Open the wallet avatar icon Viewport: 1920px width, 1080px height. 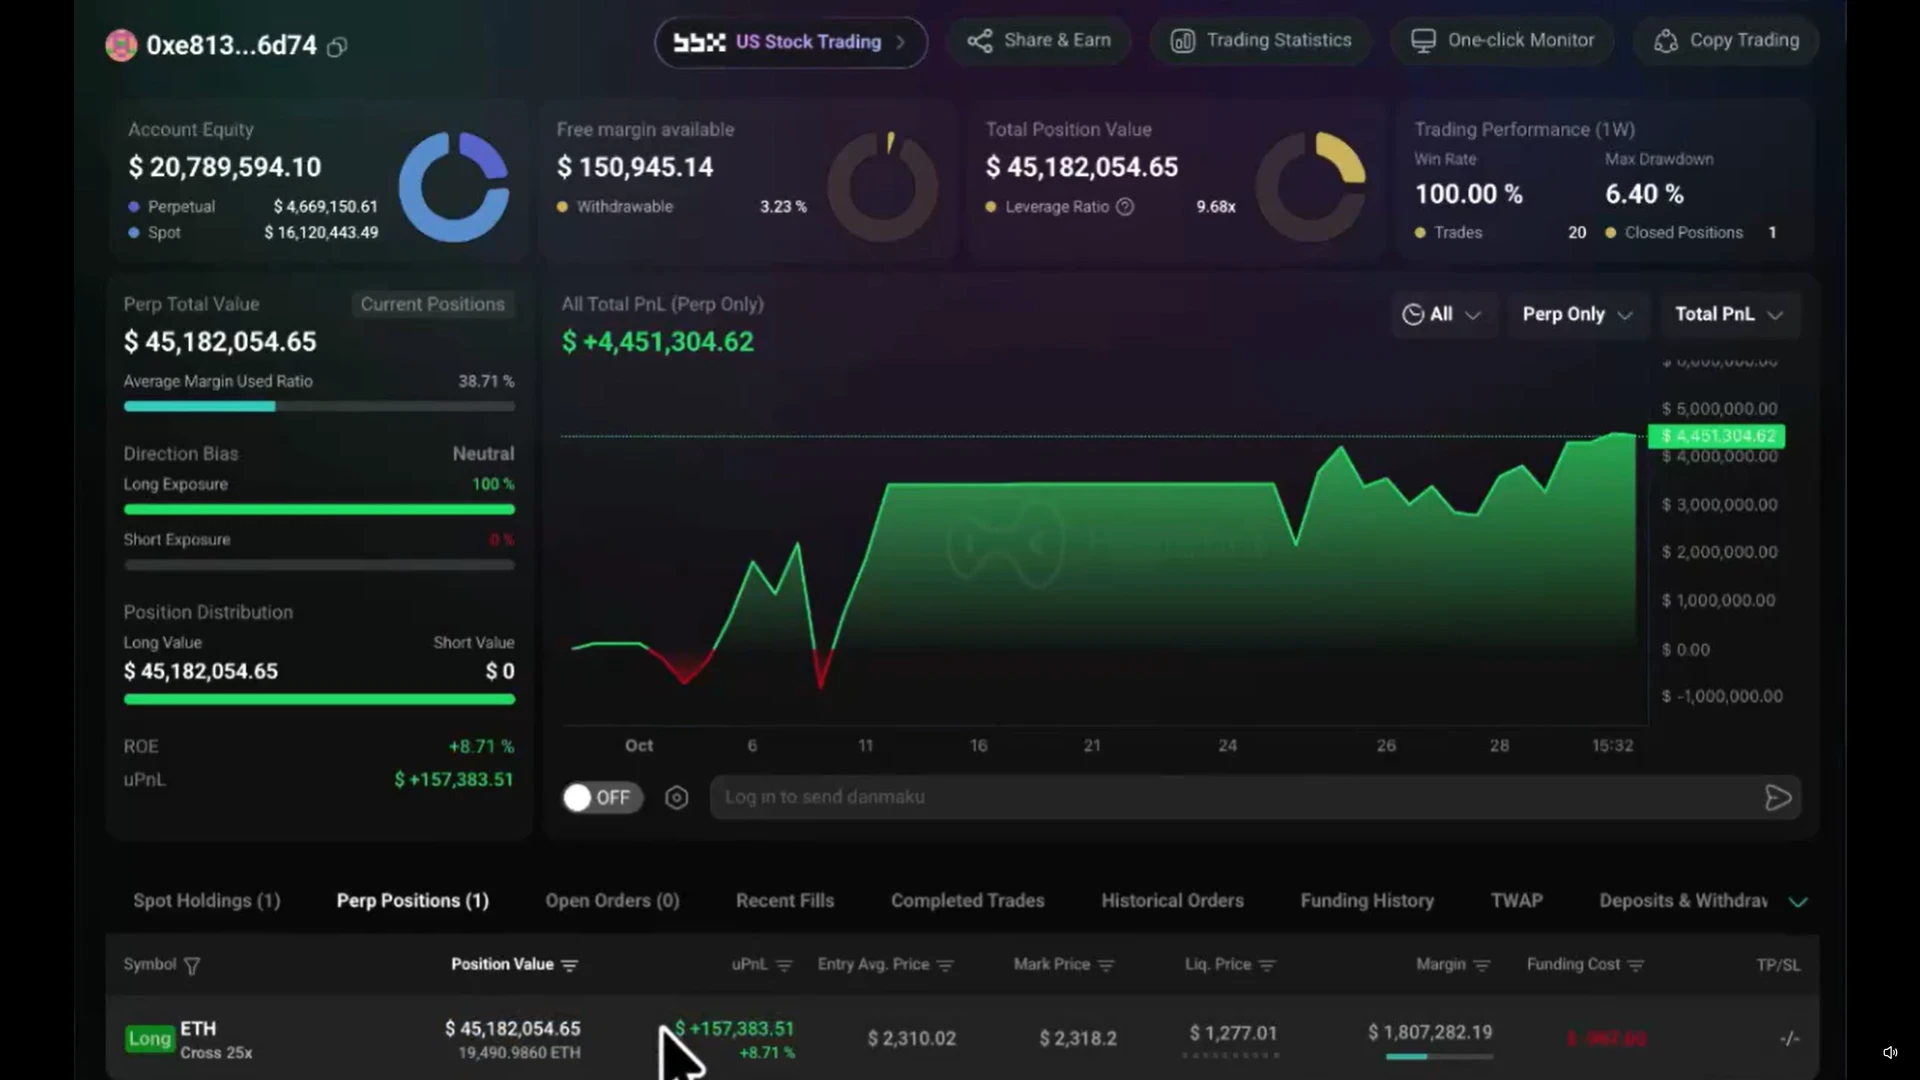coord(121,45)
